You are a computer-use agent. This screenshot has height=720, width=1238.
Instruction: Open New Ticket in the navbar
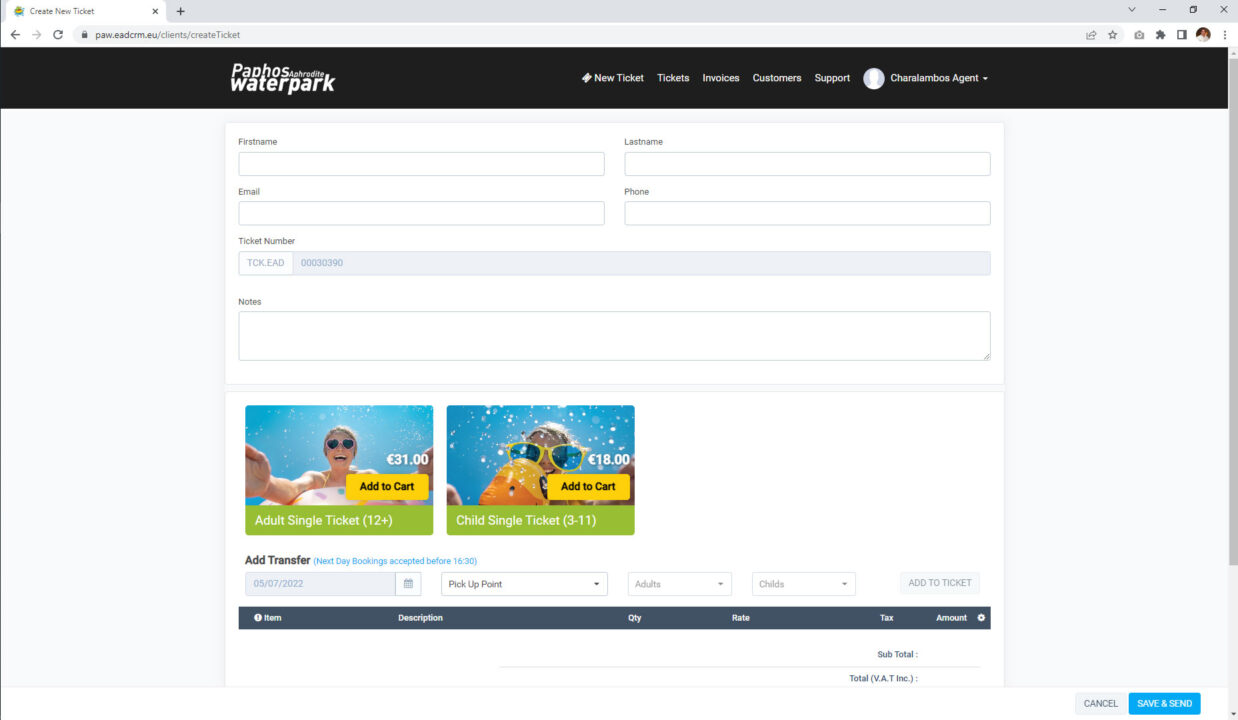(613, 78)
